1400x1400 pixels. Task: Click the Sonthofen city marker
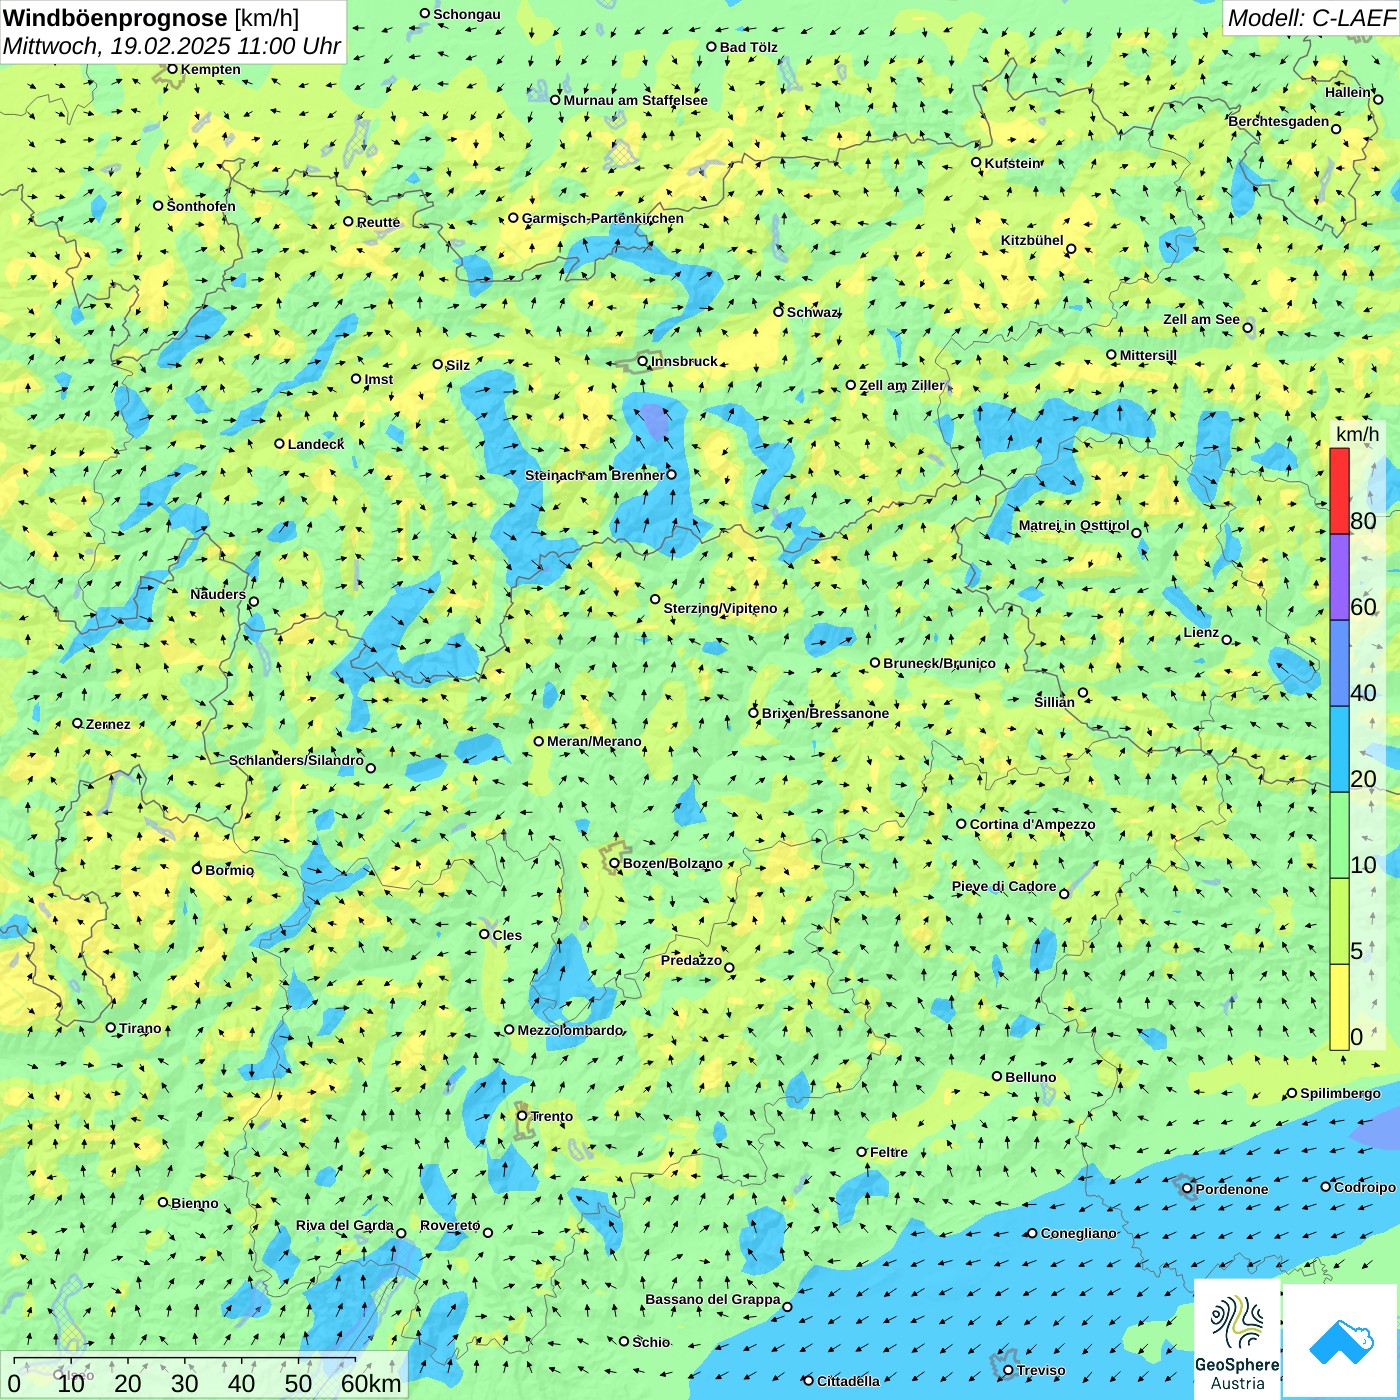pos(158,206)
